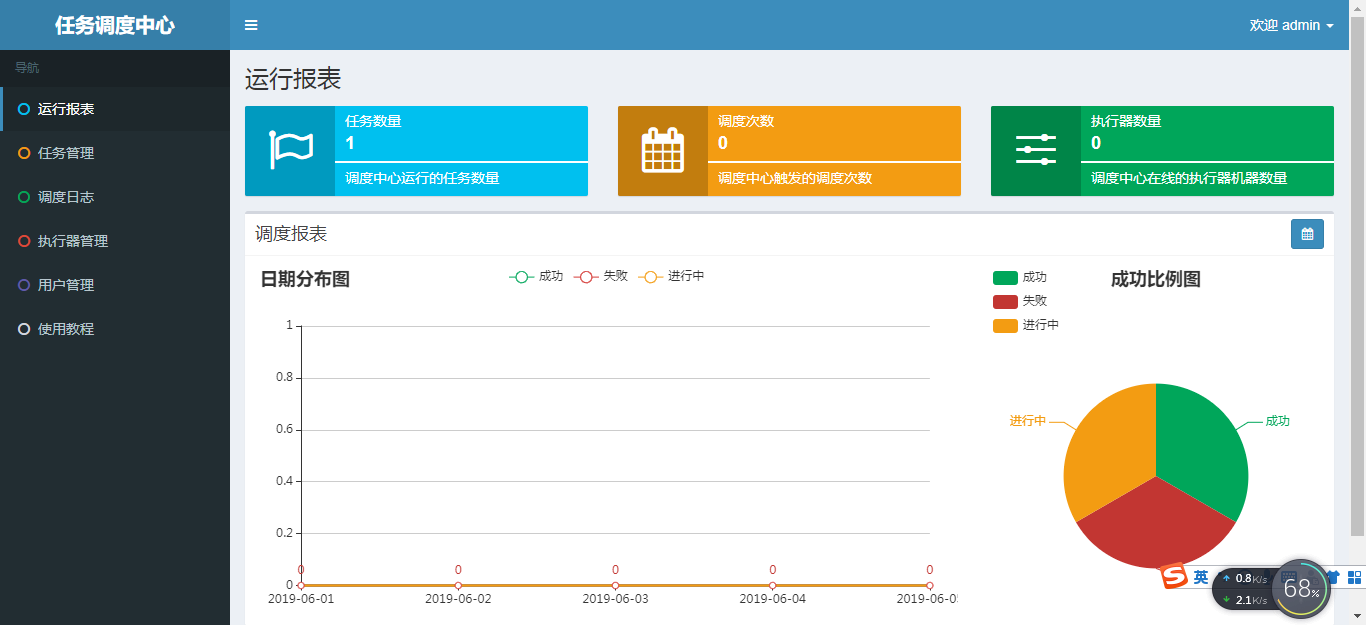Viewport: 1366px width, 625px height.
Task: Click the caret arrow next to admin
Action: pos(1330,26)
